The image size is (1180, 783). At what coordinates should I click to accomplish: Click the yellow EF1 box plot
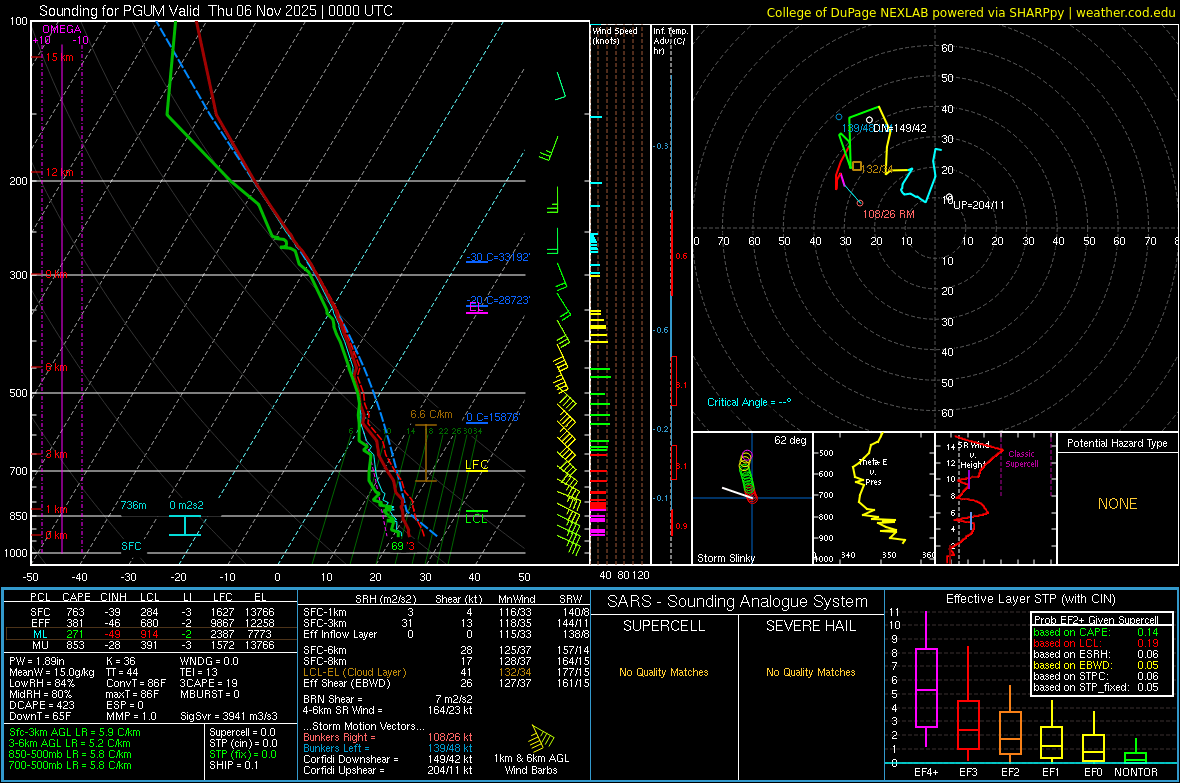(x=1051, y=733)
